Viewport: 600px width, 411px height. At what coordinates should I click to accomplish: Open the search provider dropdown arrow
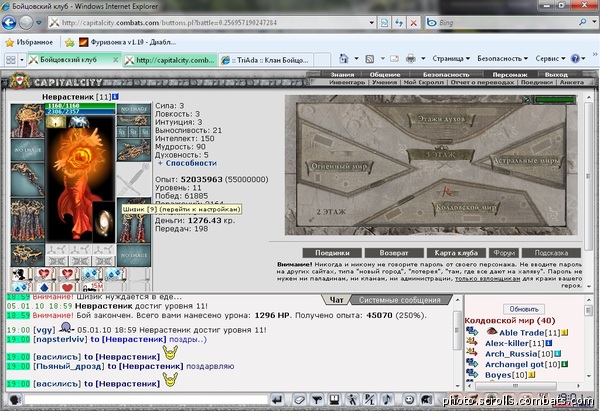pos(594,22)
